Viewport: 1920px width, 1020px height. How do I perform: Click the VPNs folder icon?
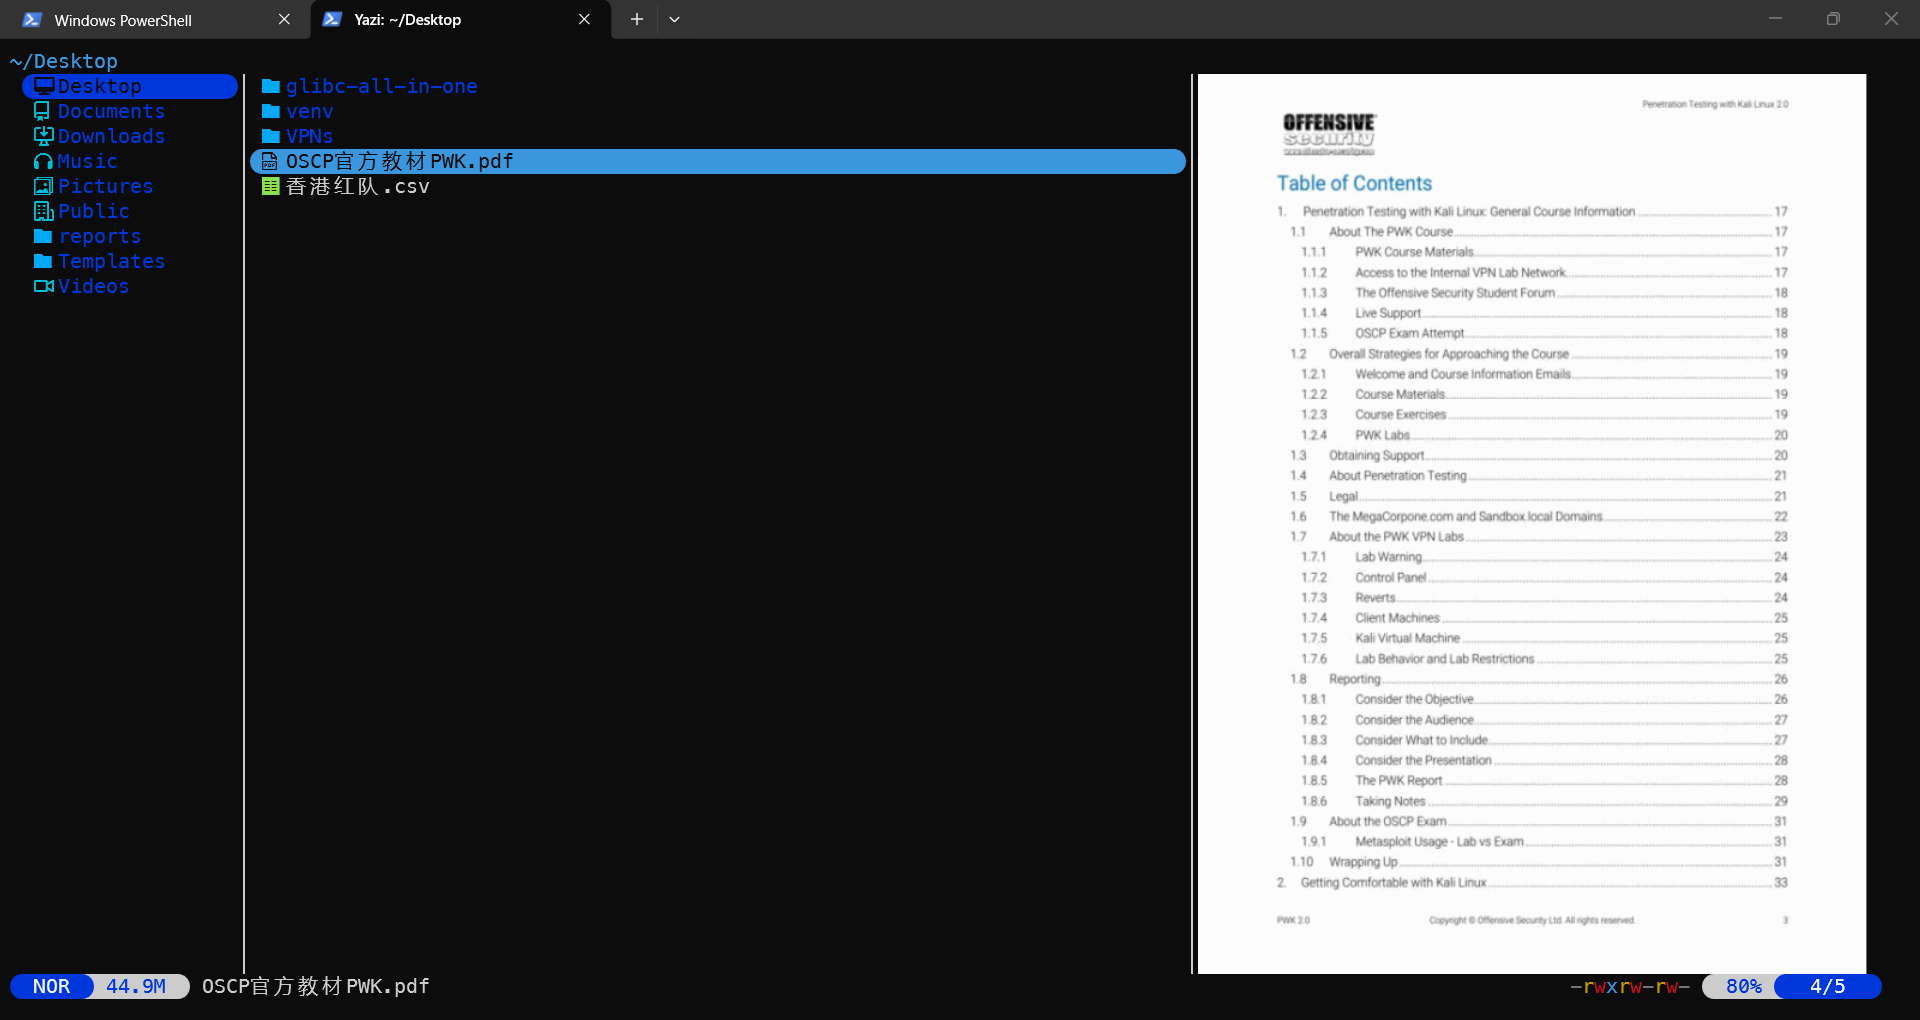click(x=270, y=136)
